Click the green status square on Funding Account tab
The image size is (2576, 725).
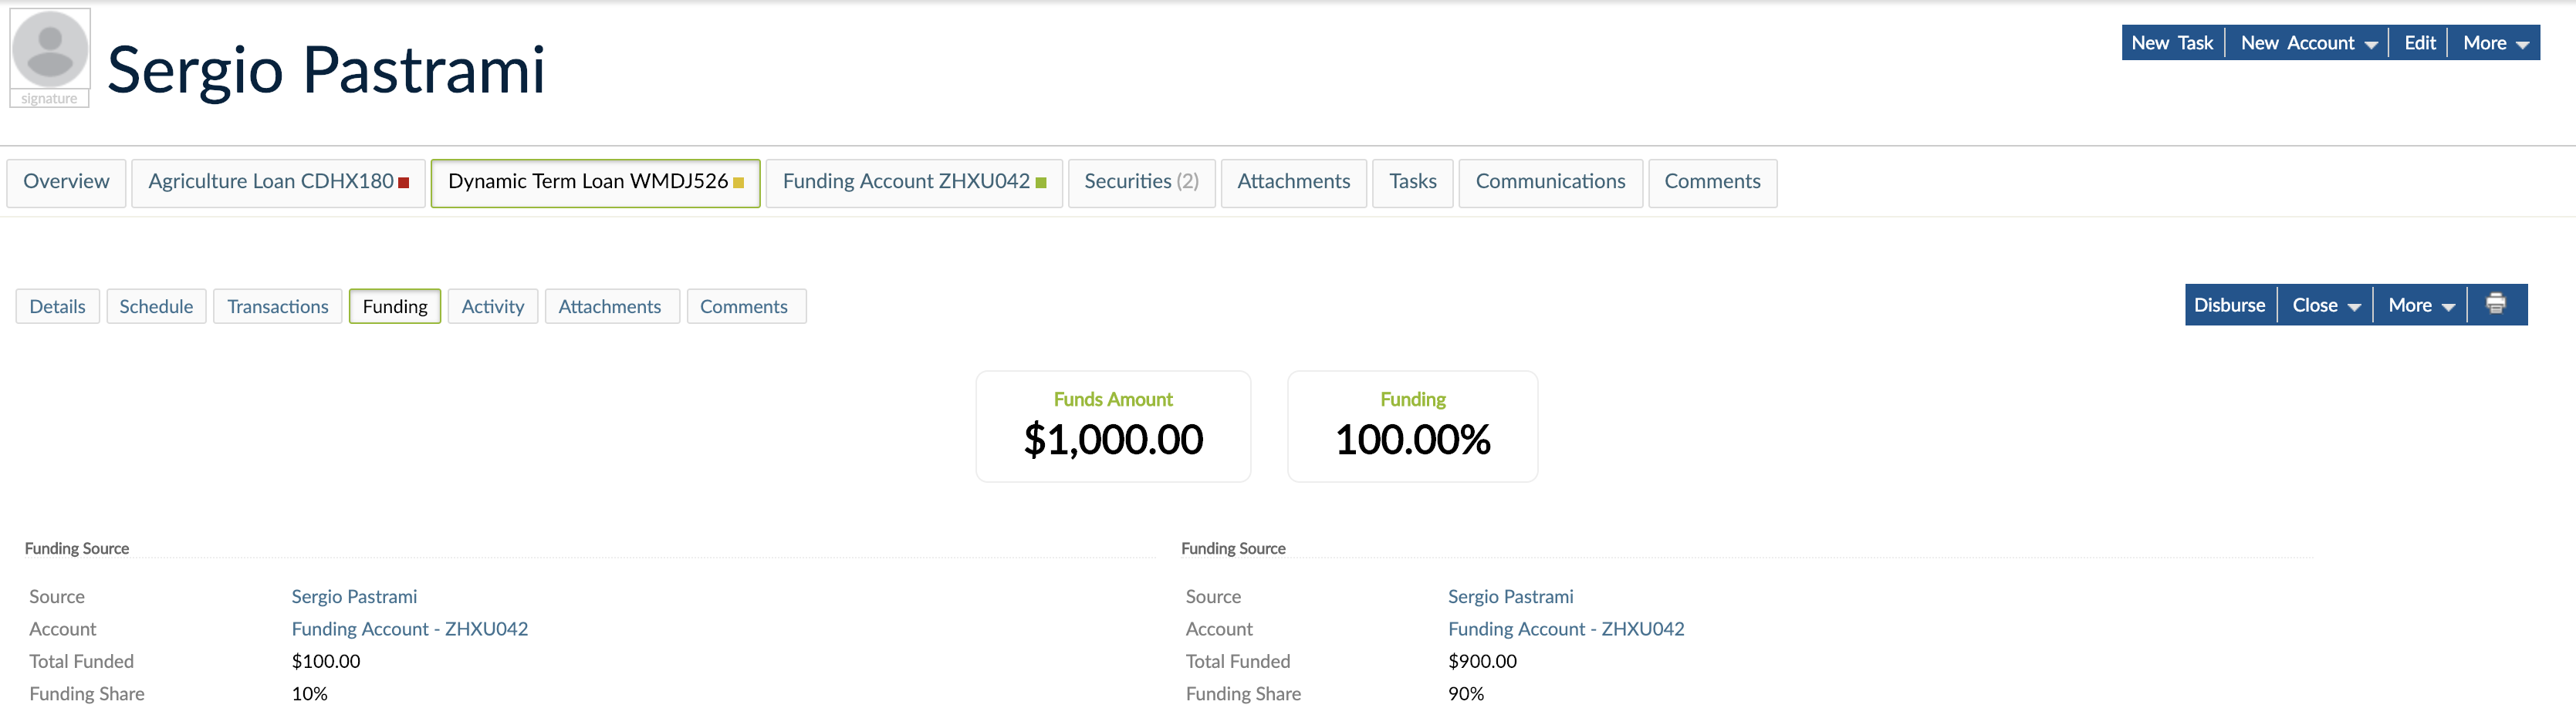click(x=1041, y=182)
